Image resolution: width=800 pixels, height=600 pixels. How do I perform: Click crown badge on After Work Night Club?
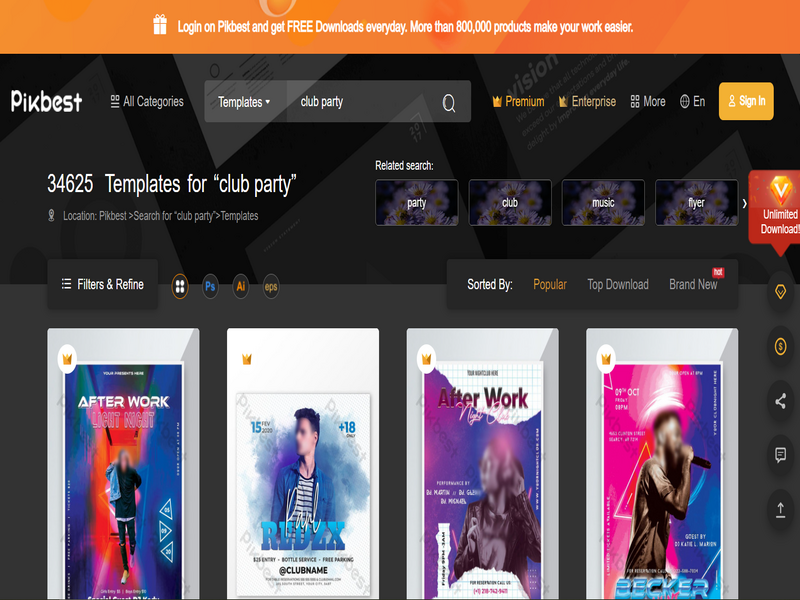[x=427, y=359]
